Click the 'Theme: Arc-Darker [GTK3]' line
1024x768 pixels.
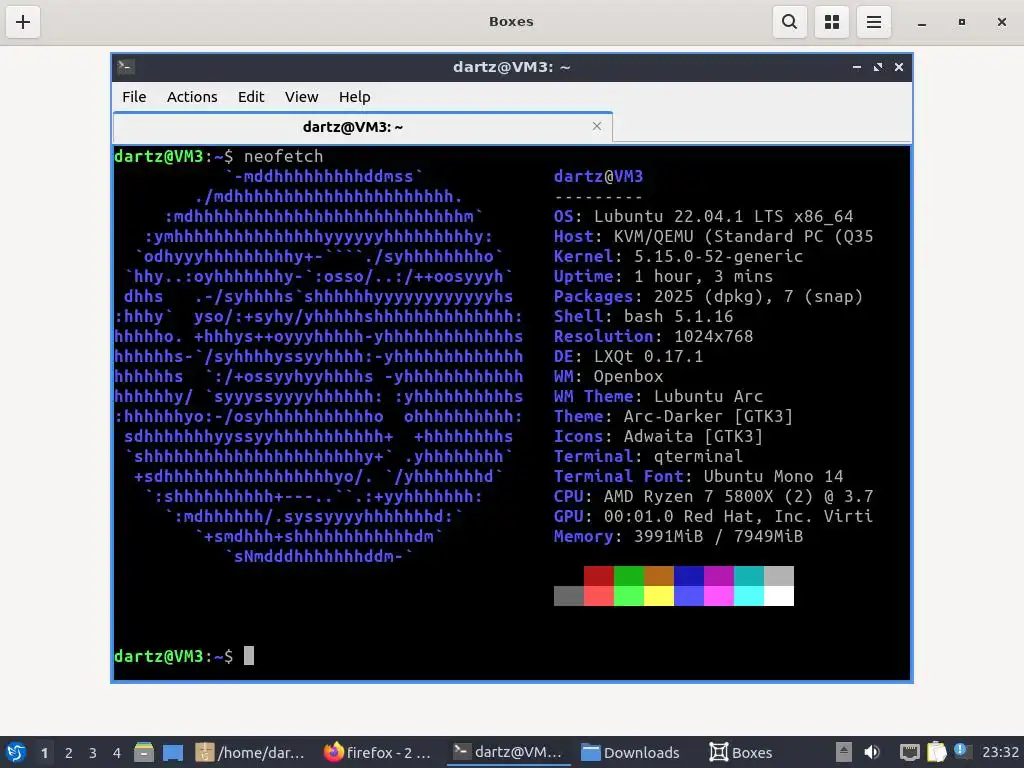(x=673, y=416)
